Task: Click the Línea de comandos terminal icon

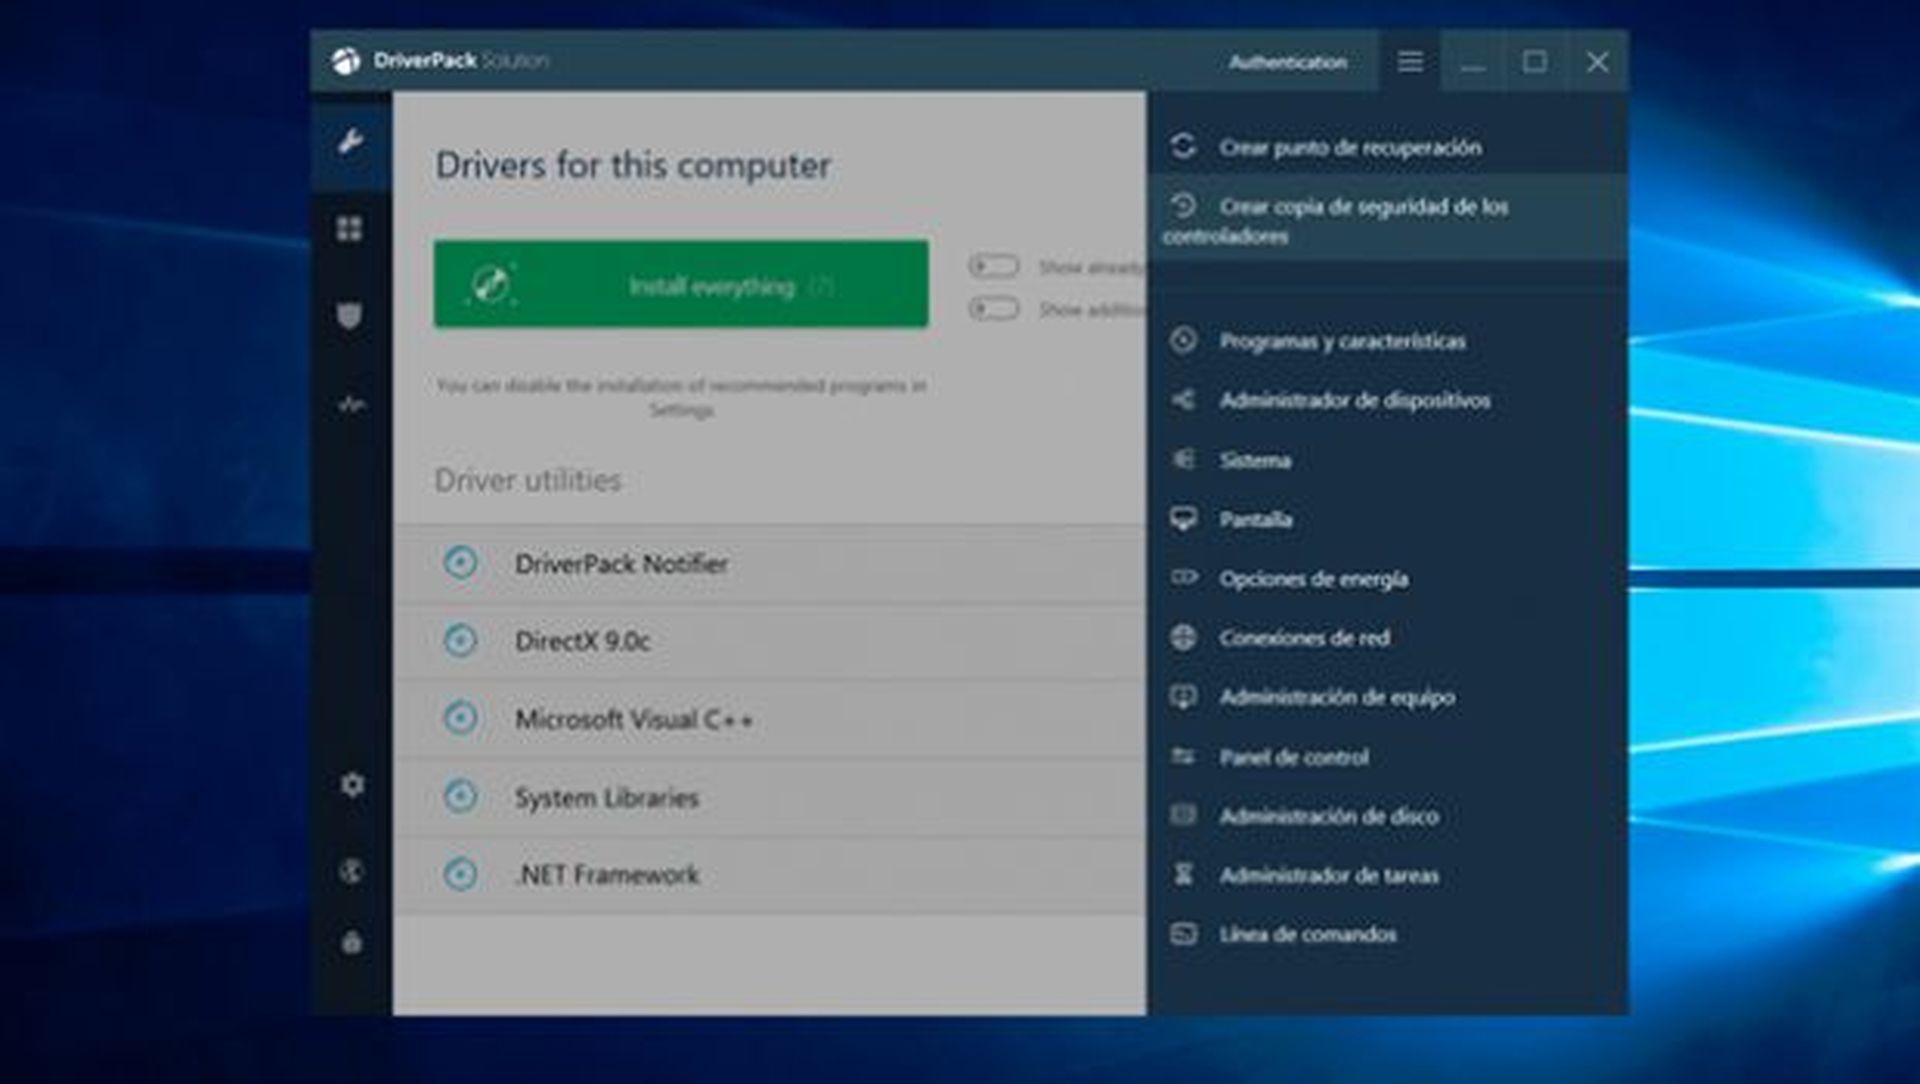Action: coord(1183,933)
